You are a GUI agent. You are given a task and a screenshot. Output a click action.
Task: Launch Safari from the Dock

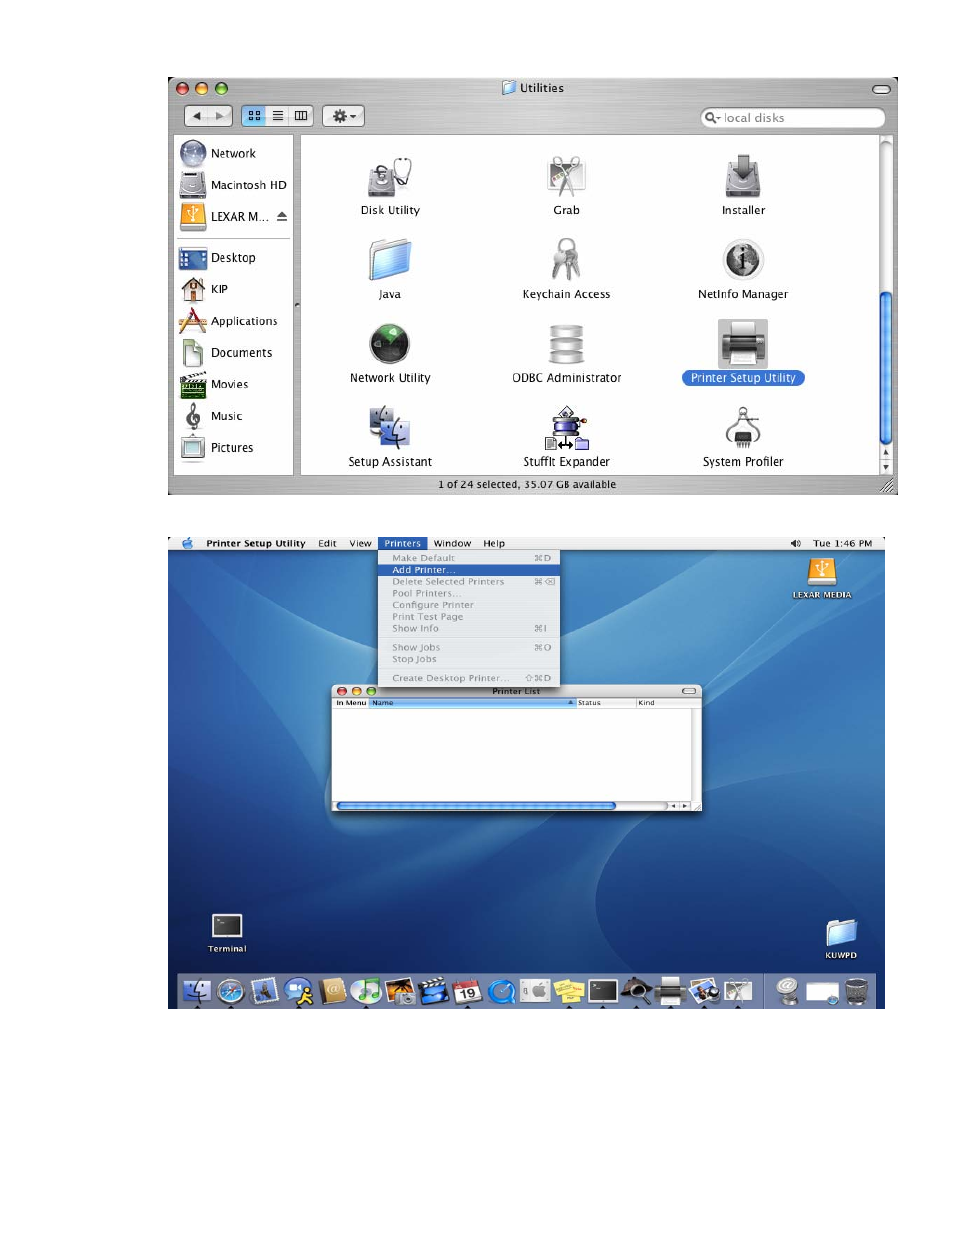click(x=231, y=991)
